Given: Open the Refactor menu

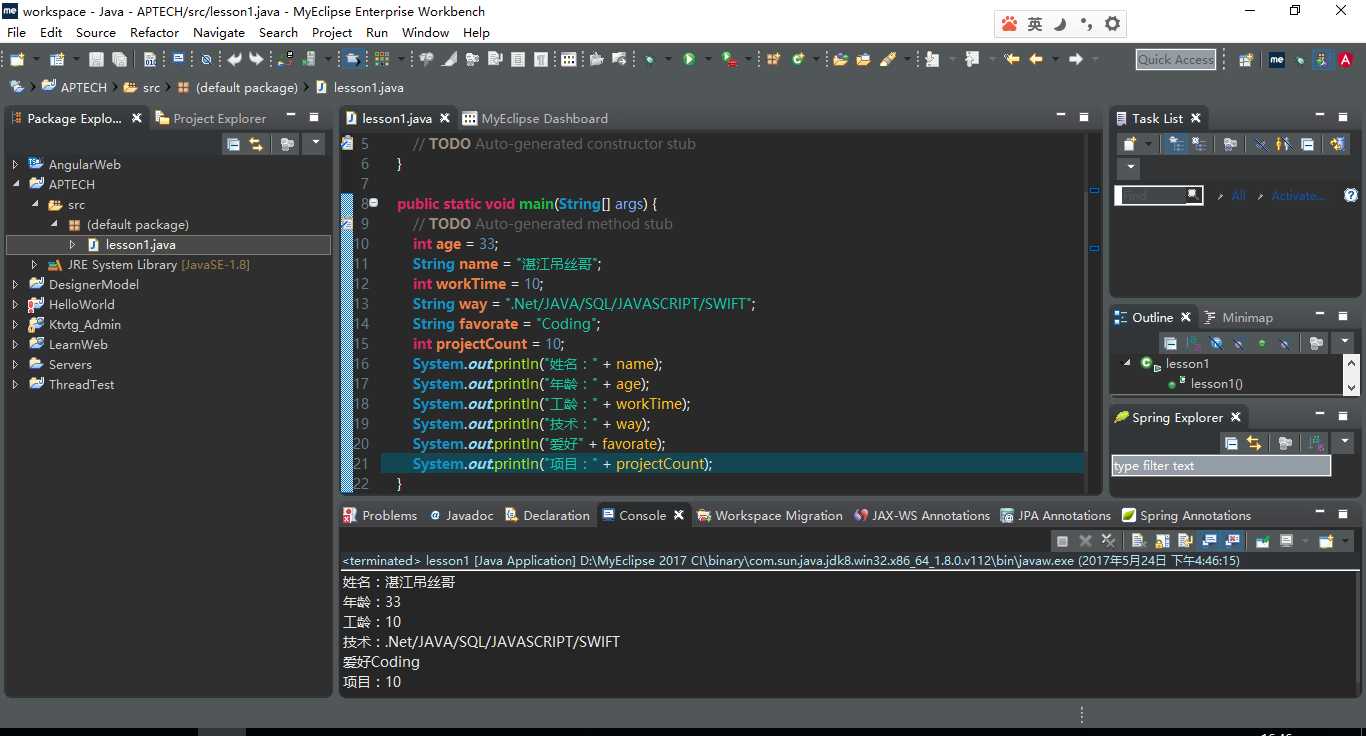Looking at the screenshot, I should click(154, 32).
